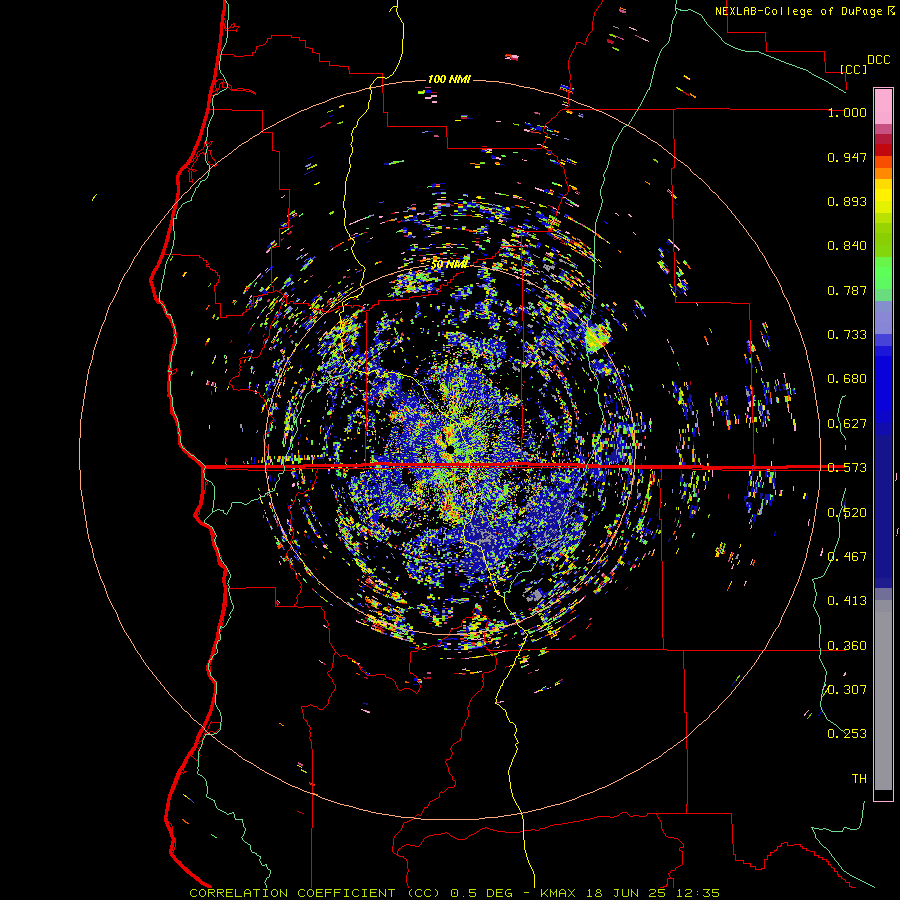
Task: Pick the pink swatch at top of color scale
Action: [883, 106]
